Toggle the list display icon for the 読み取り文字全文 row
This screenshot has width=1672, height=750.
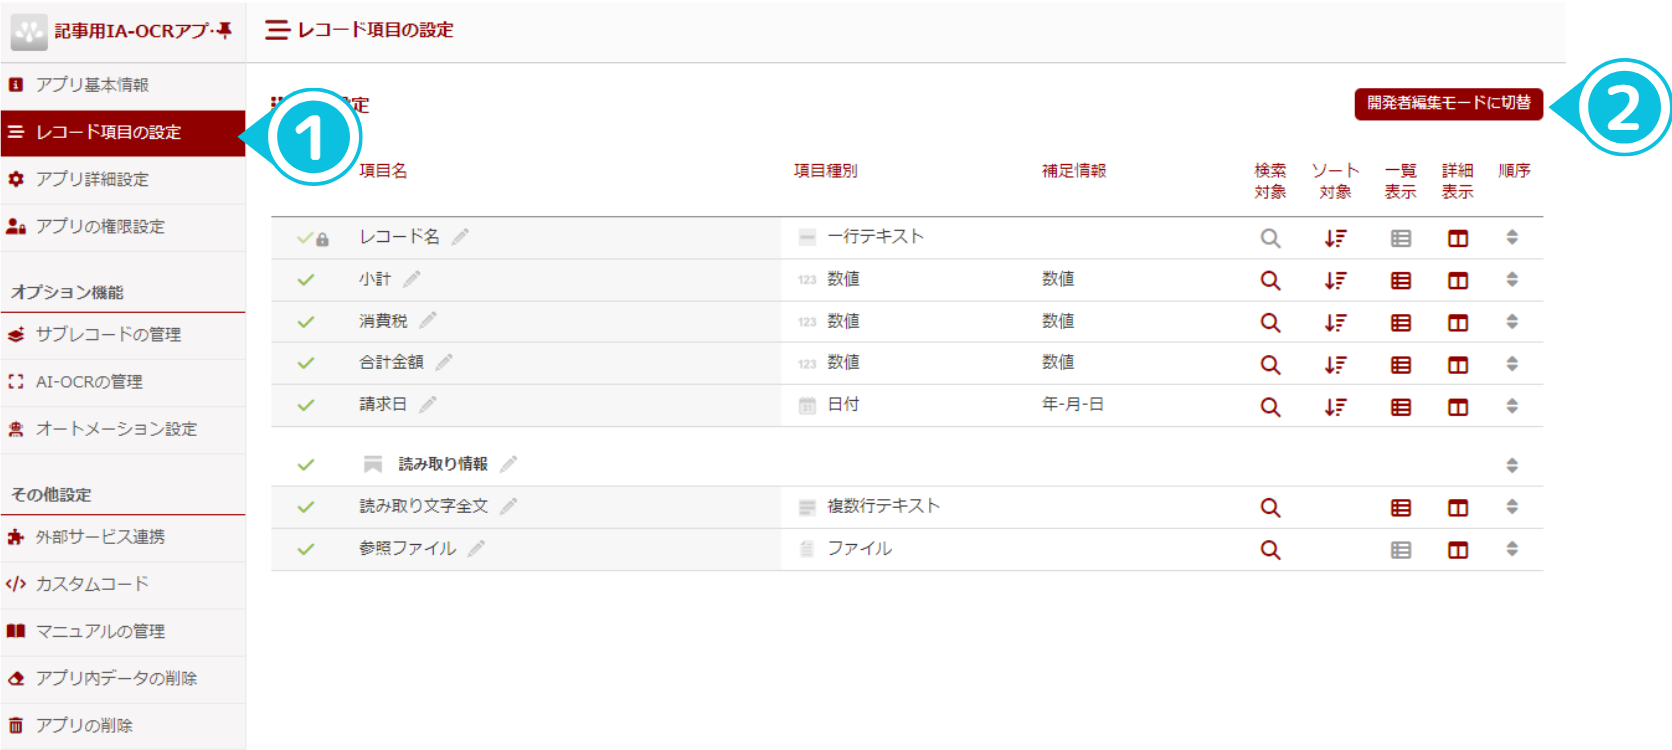pos(1401,507)
